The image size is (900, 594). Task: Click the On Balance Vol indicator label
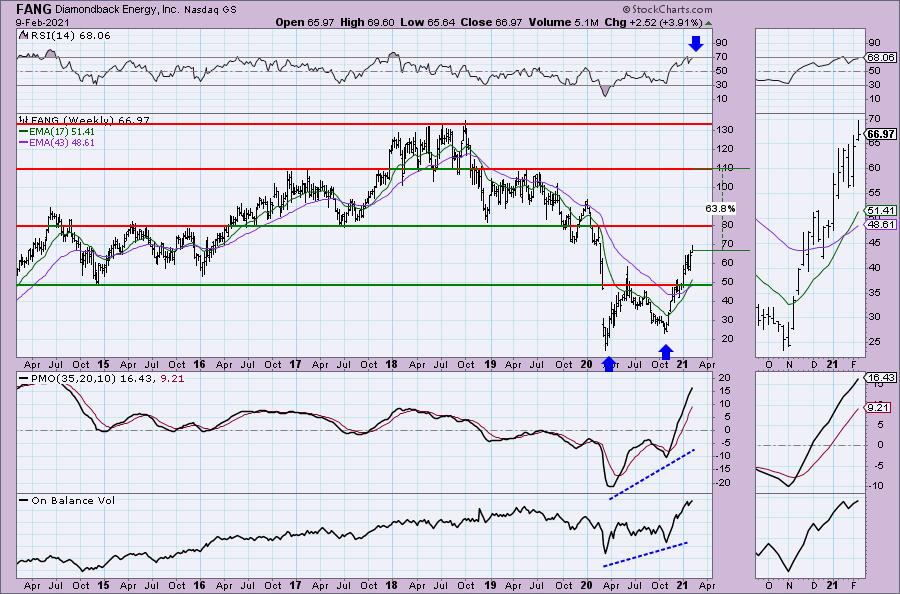point(67,500)
